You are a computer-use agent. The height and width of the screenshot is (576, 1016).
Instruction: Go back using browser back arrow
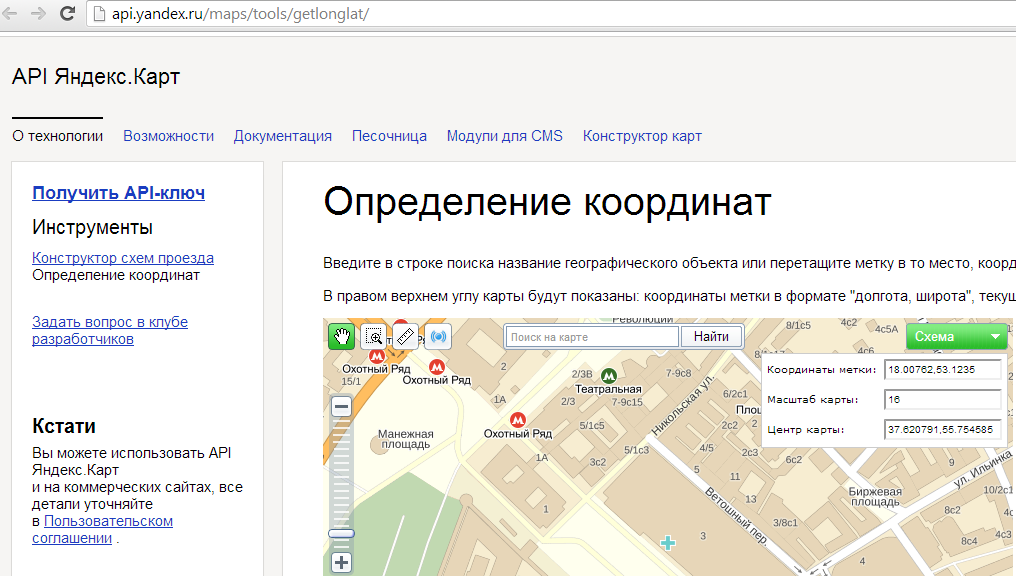(10, 14)
